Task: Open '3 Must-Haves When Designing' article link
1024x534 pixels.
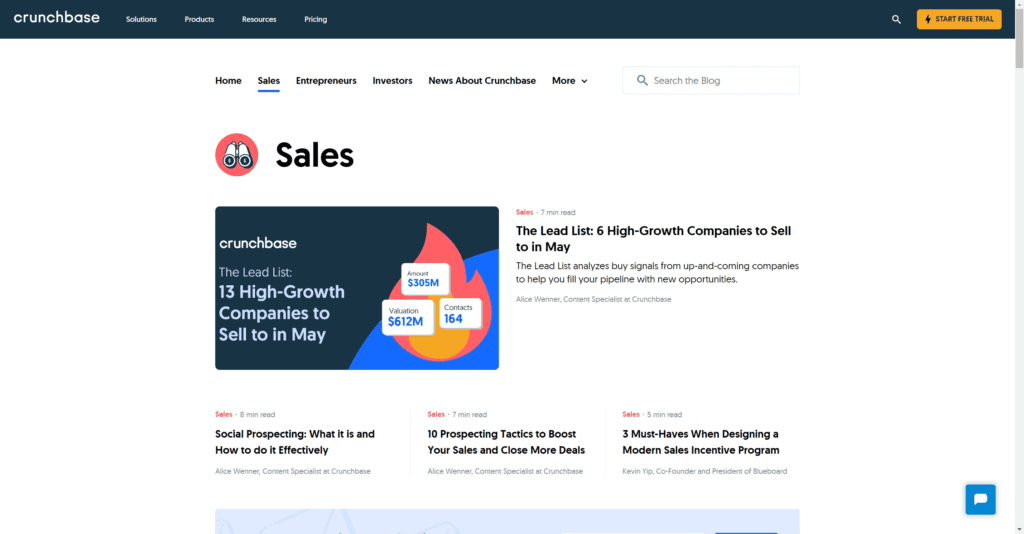Action: [x=701, y=442]
